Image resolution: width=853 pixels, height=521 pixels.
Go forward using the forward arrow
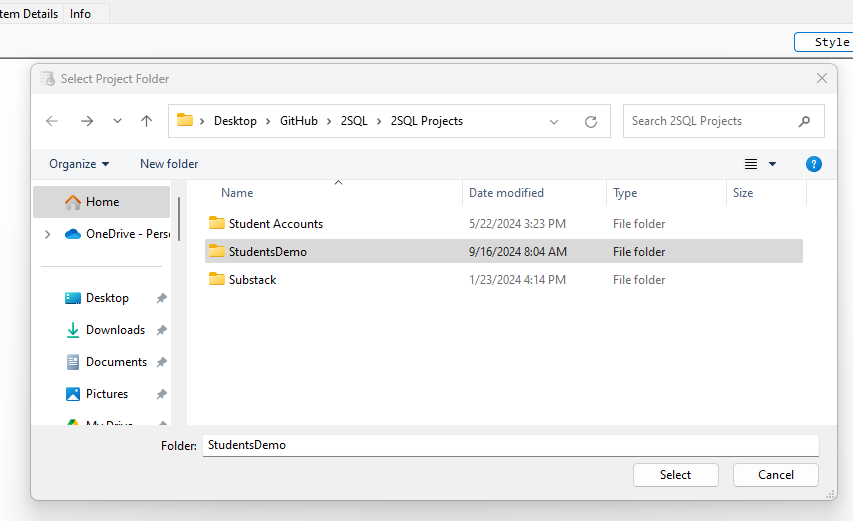(86, 121)
